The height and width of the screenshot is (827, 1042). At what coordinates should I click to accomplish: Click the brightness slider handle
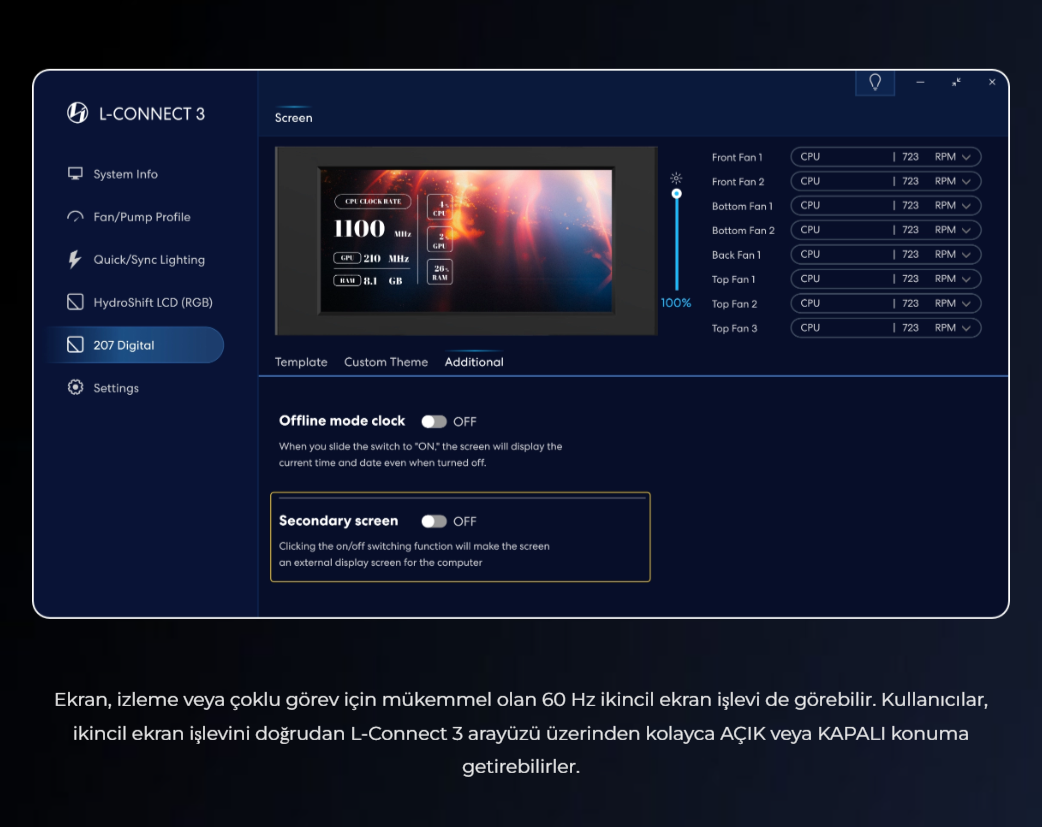pyautogui.click(x=677, y=193)
